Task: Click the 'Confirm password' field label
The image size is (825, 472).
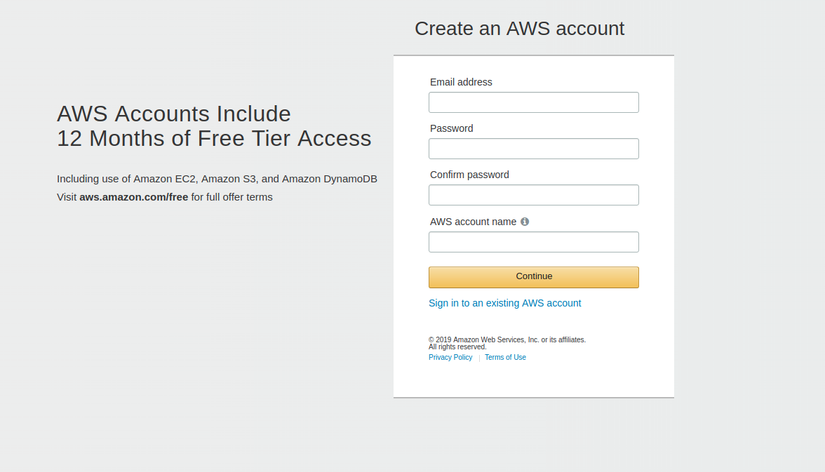Action: (469, 175)
